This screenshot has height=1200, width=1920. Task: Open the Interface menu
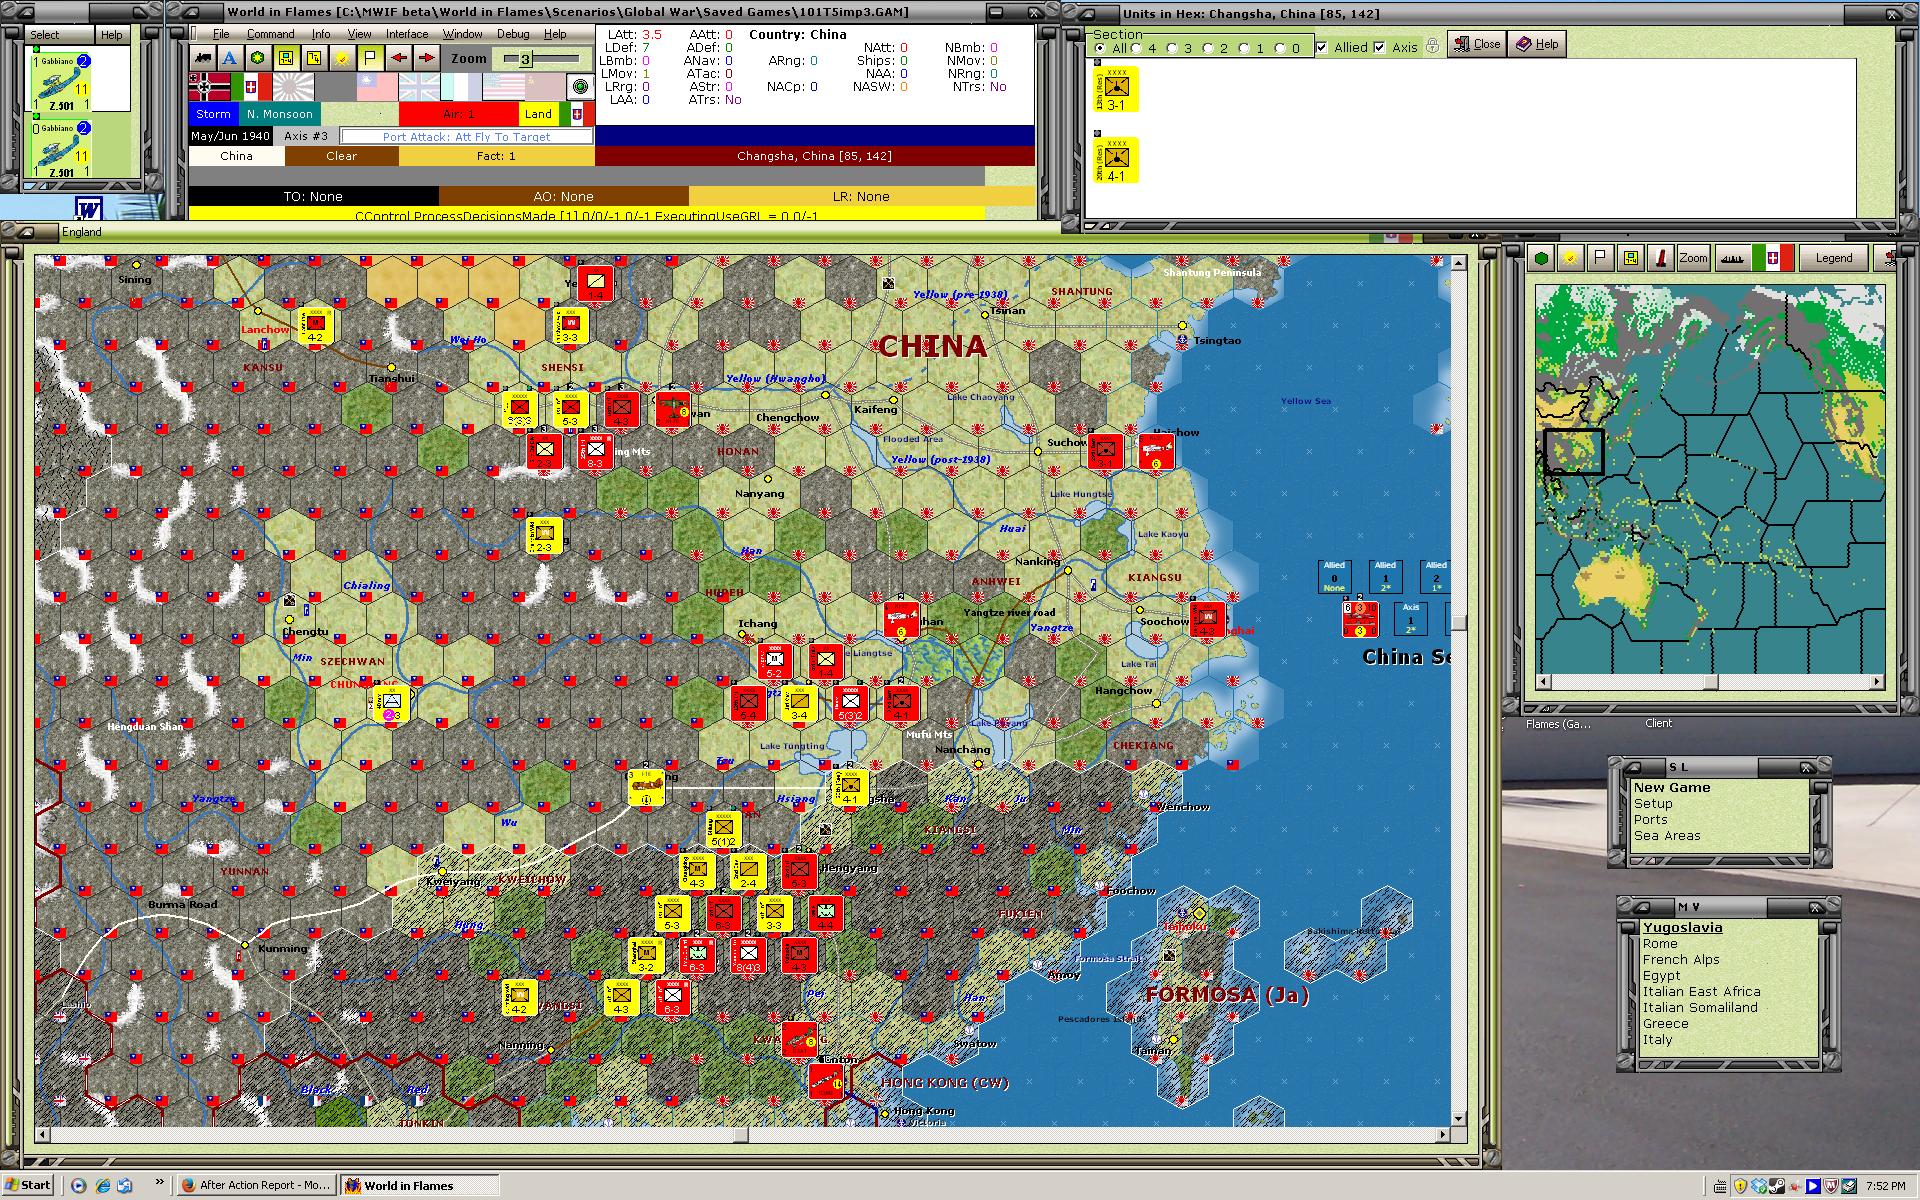(x=407, y=34)
